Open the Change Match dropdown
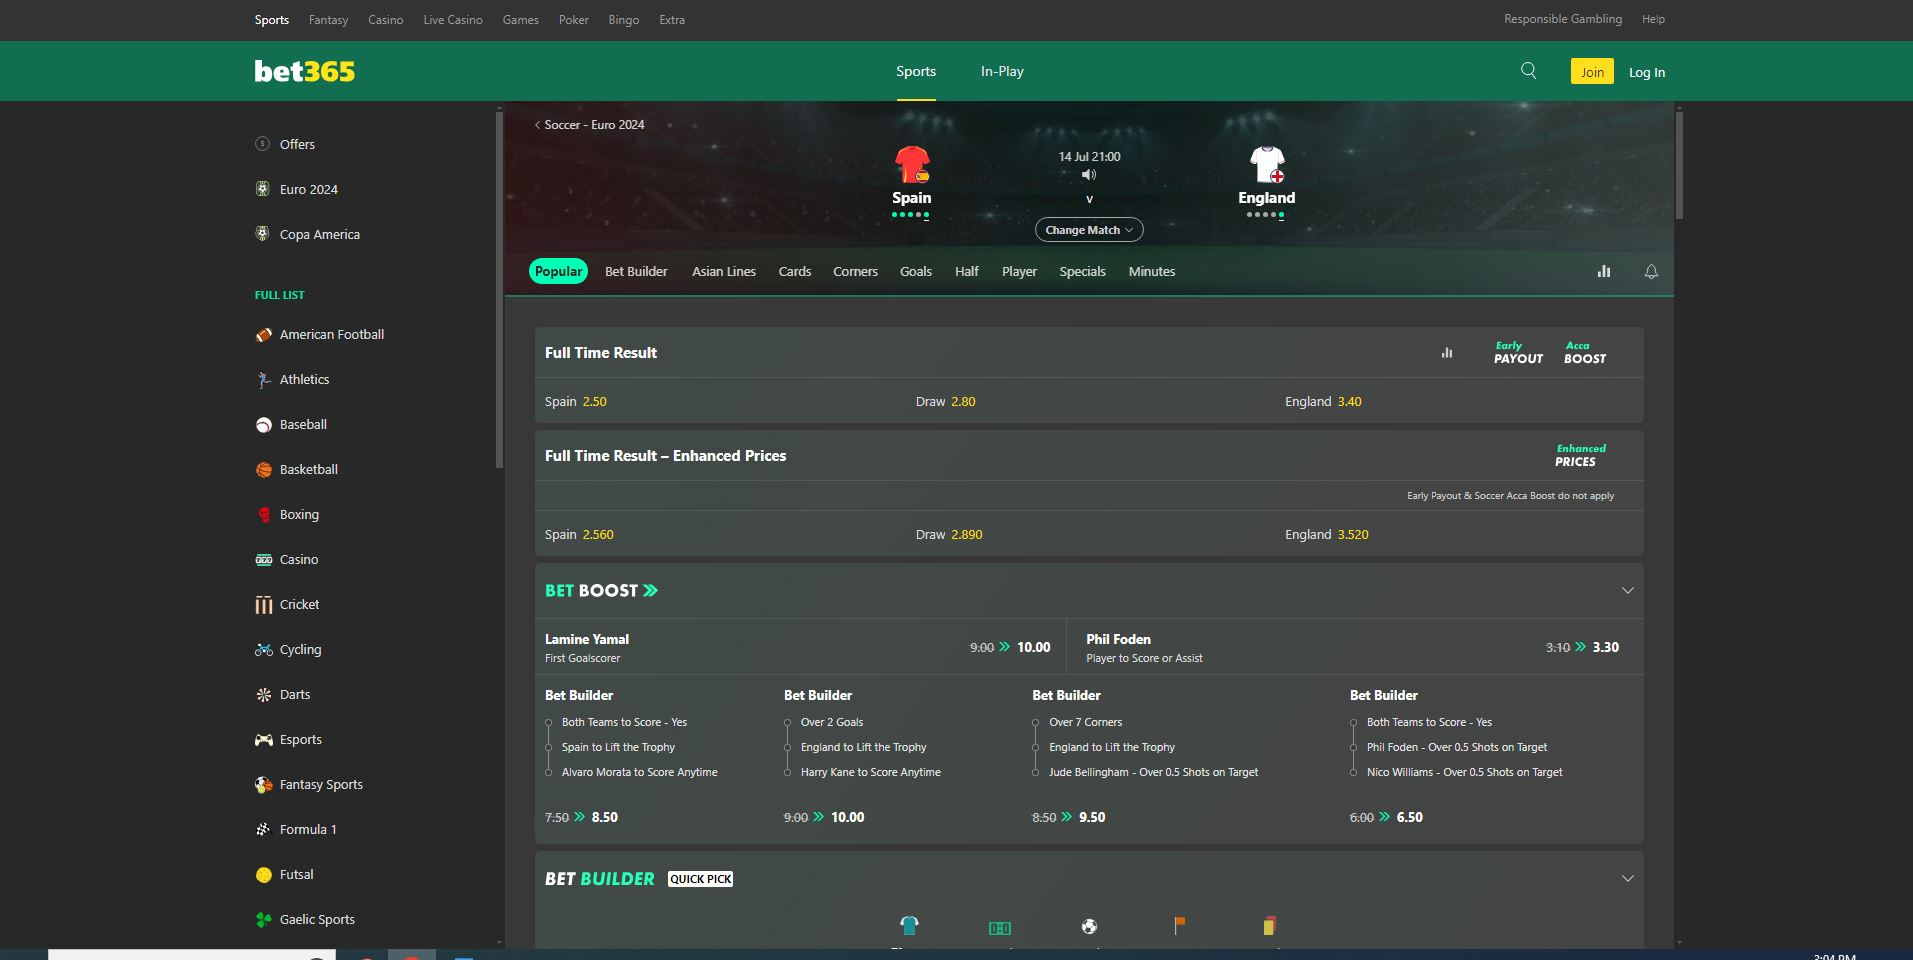The width and height of the screenshot is (1913, 960). [1088, 230]
